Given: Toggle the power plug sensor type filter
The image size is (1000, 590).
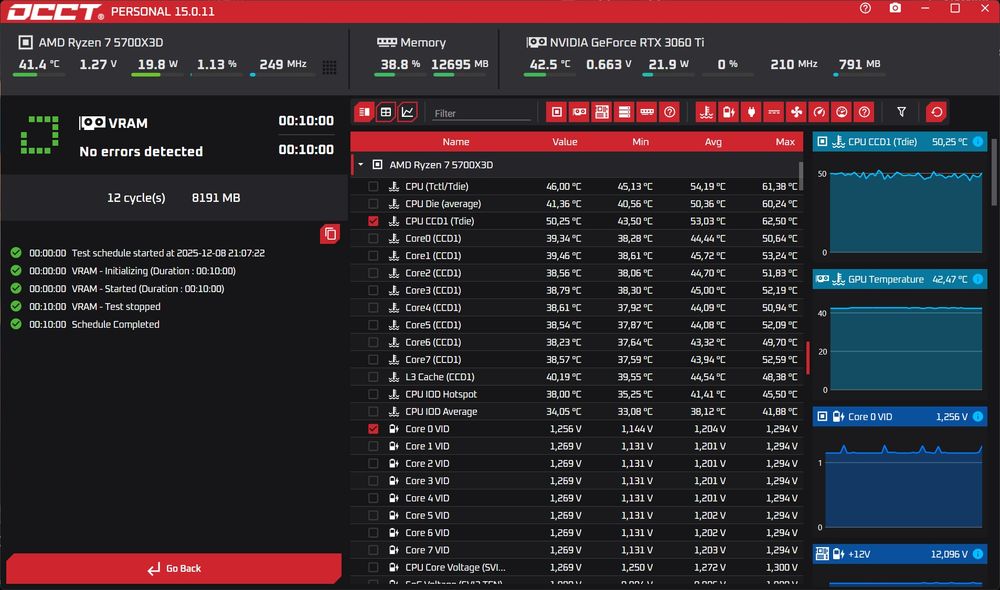Looking at the screenshot, I should click(x=751, y=112).
